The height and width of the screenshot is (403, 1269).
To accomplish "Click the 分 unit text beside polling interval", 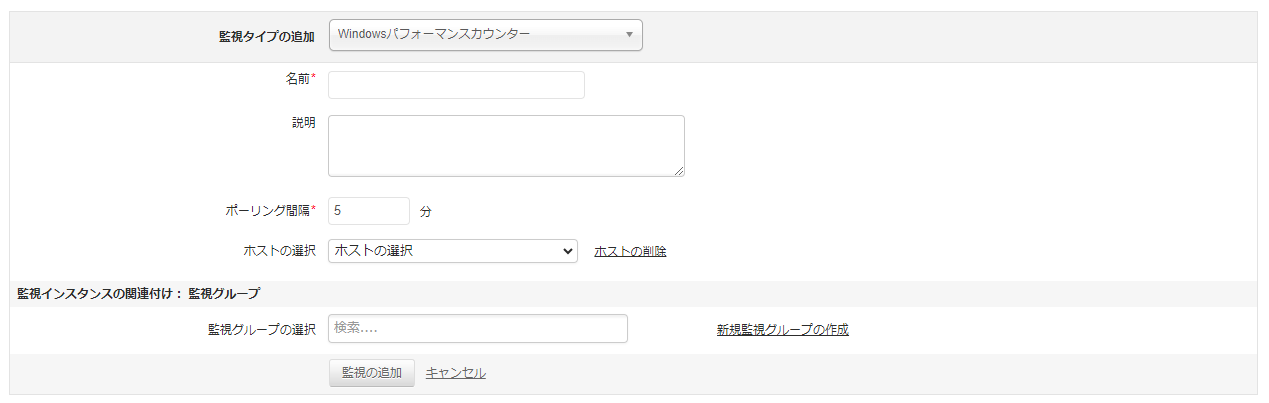I will tap(426, 212).
